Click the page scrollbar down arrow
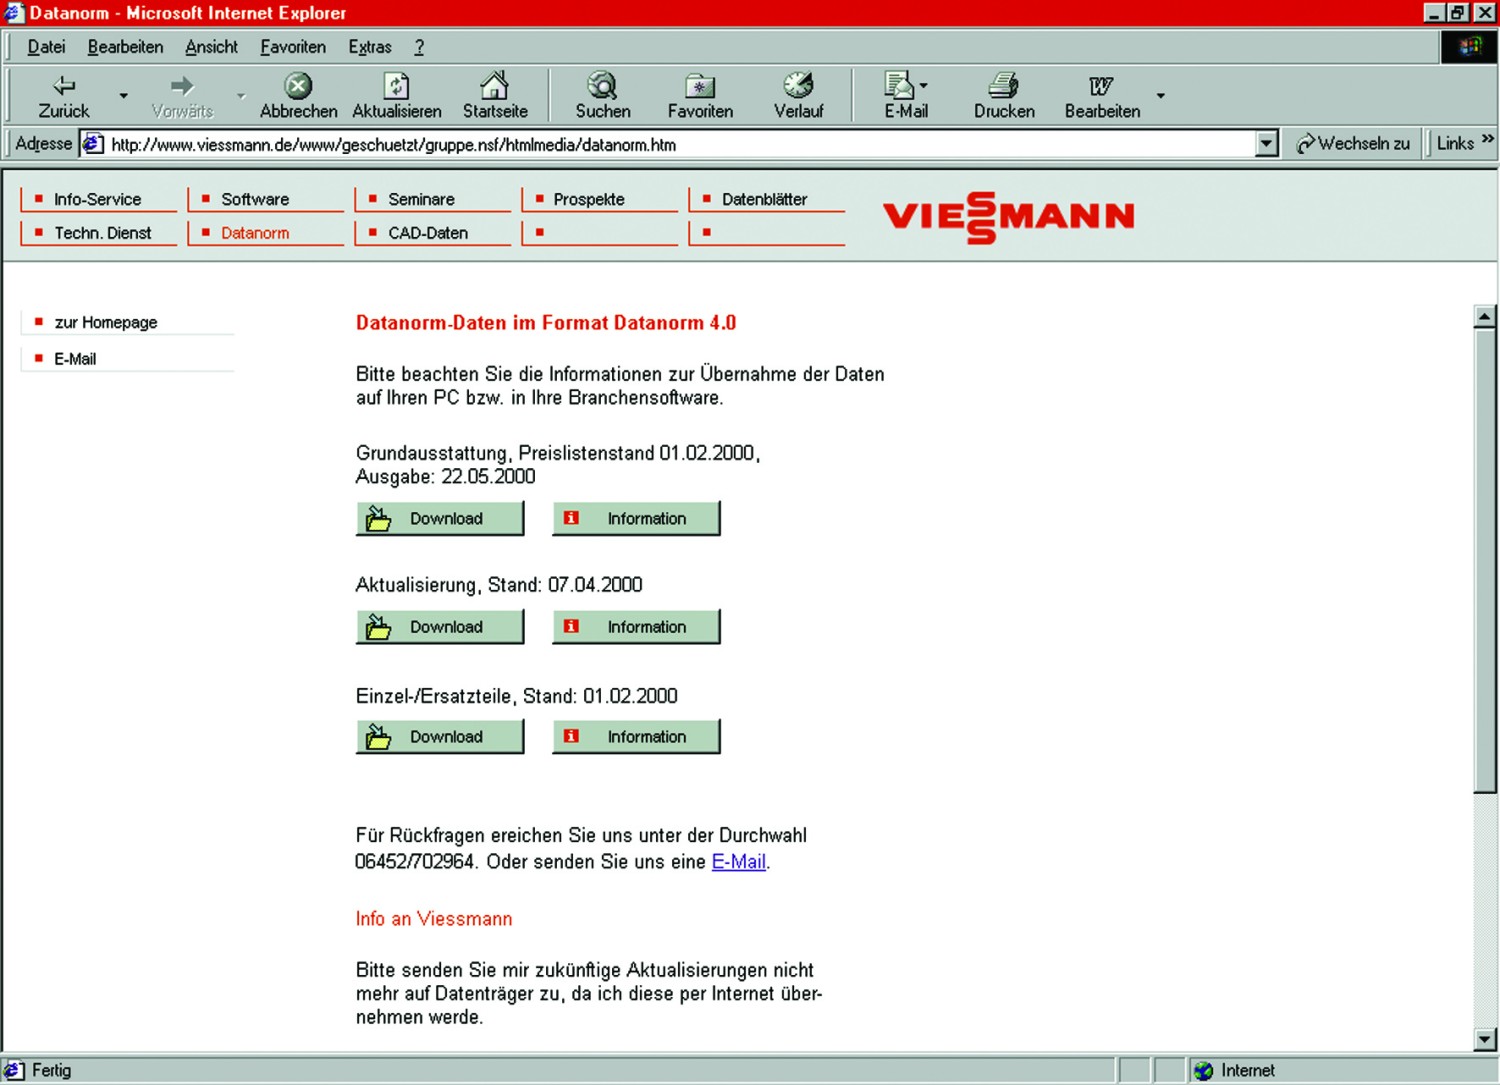The width and height of the screenshot is (1500, 1085). (1485, 1039)
